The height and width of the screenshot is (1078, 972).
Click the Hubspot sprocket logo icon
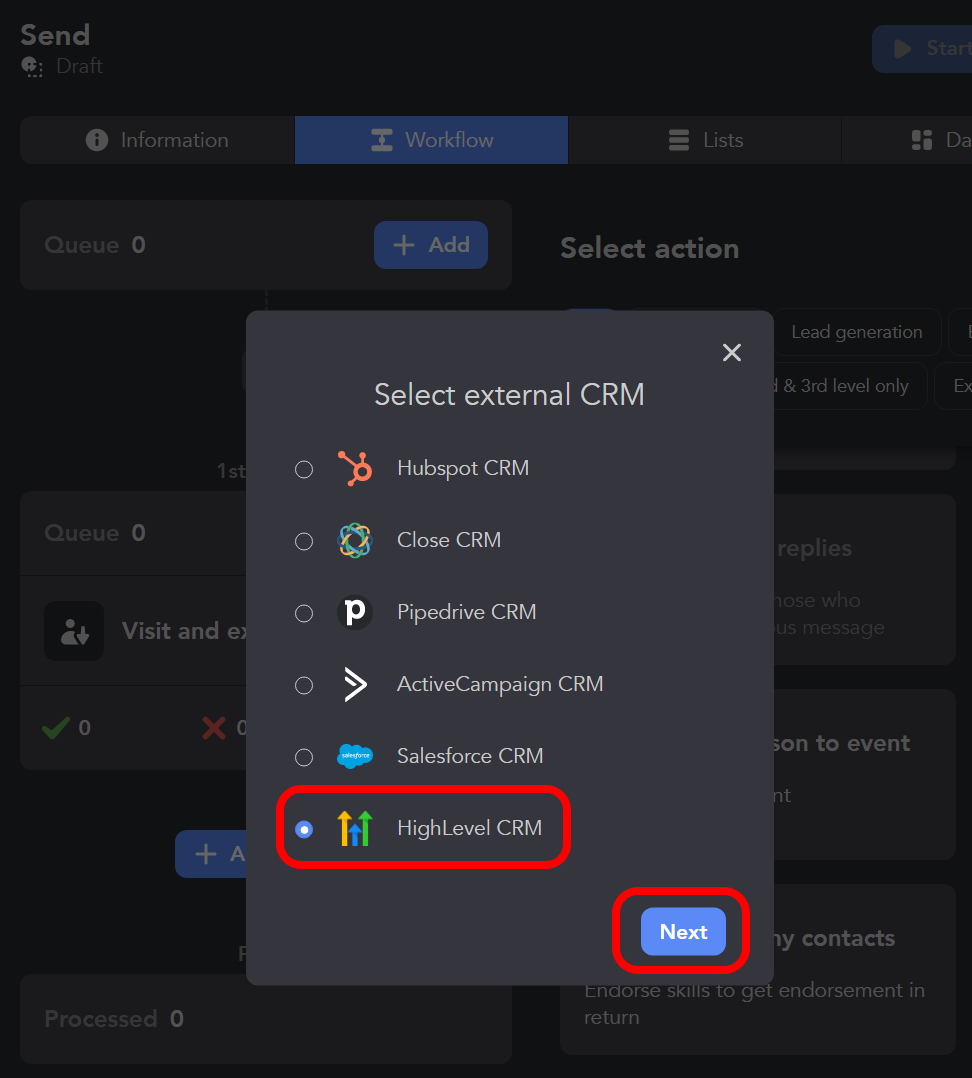(355, 468)
